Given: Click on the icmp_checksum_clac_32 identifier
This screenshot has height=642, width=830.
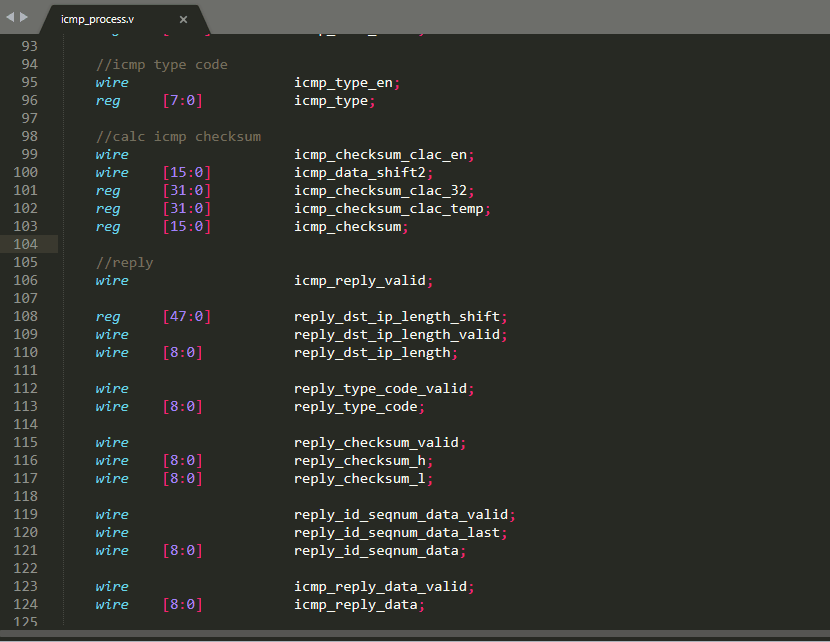Looking at the screenshot, I should [384, 191].
